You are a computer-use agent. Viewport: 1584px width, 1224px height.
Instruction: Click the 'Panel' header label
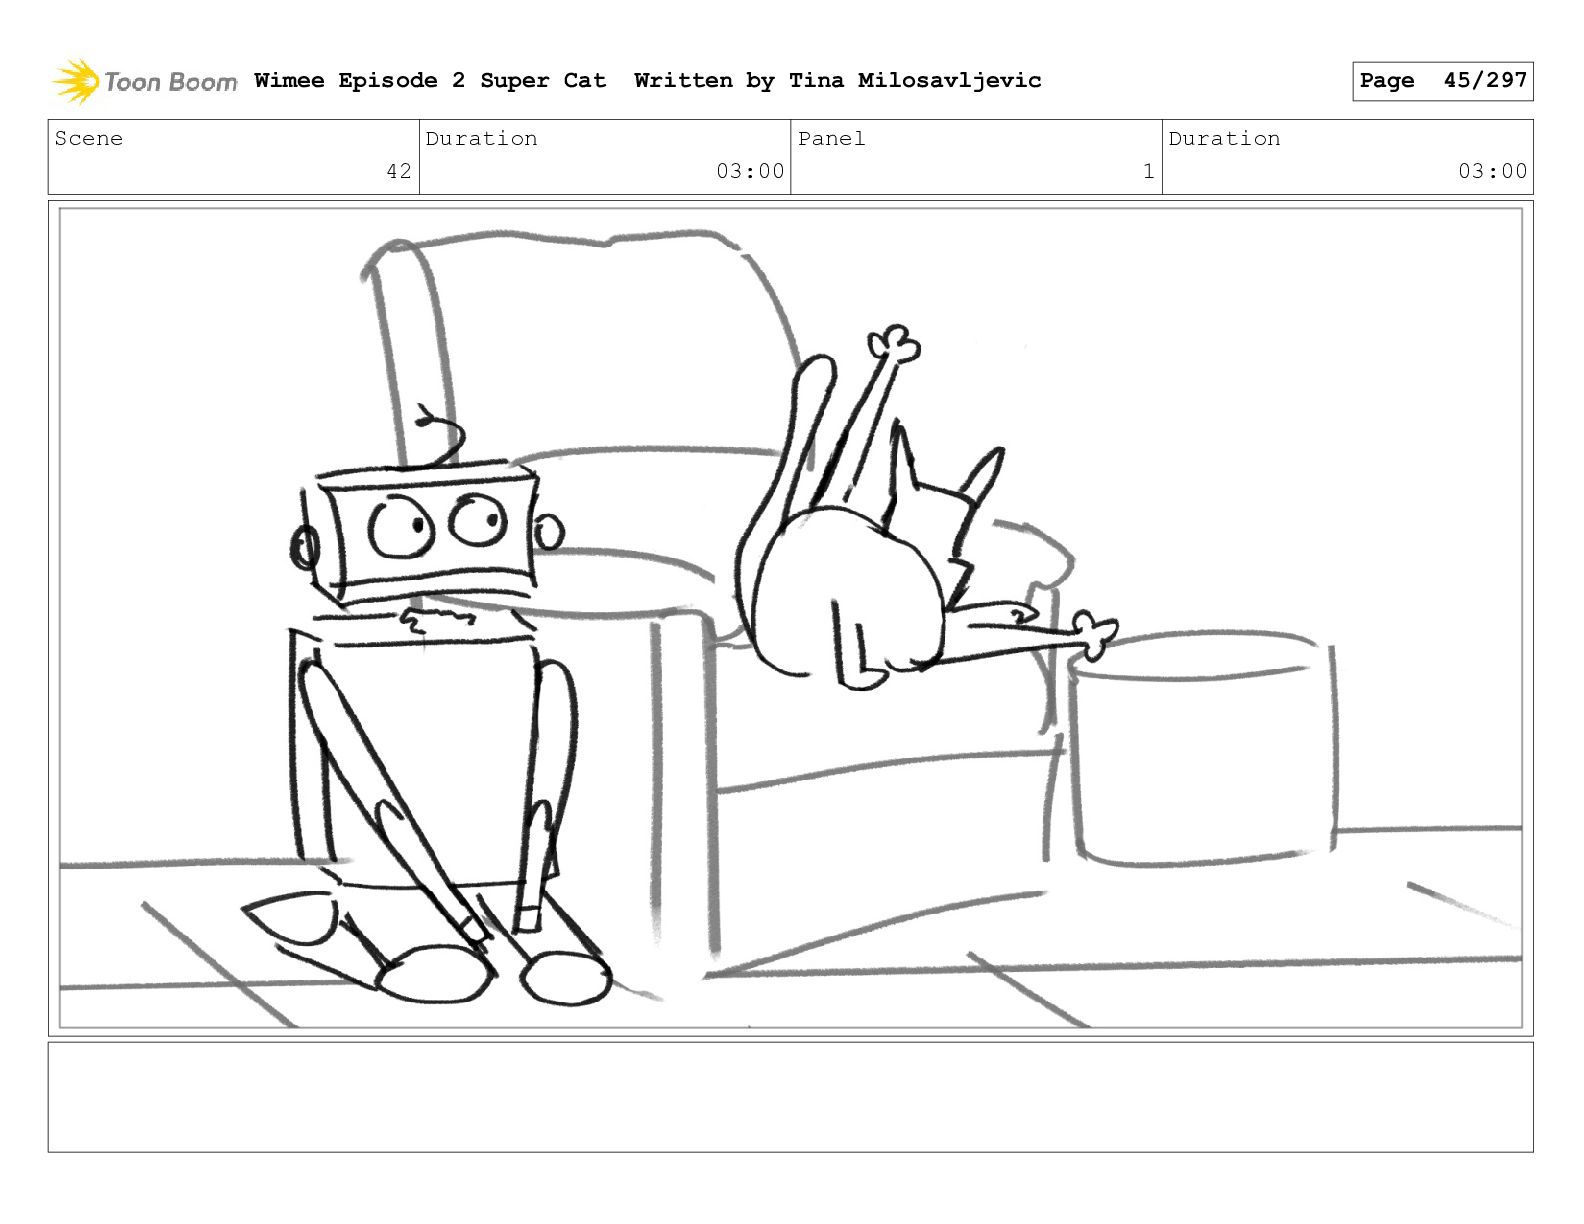coord(832,138)
